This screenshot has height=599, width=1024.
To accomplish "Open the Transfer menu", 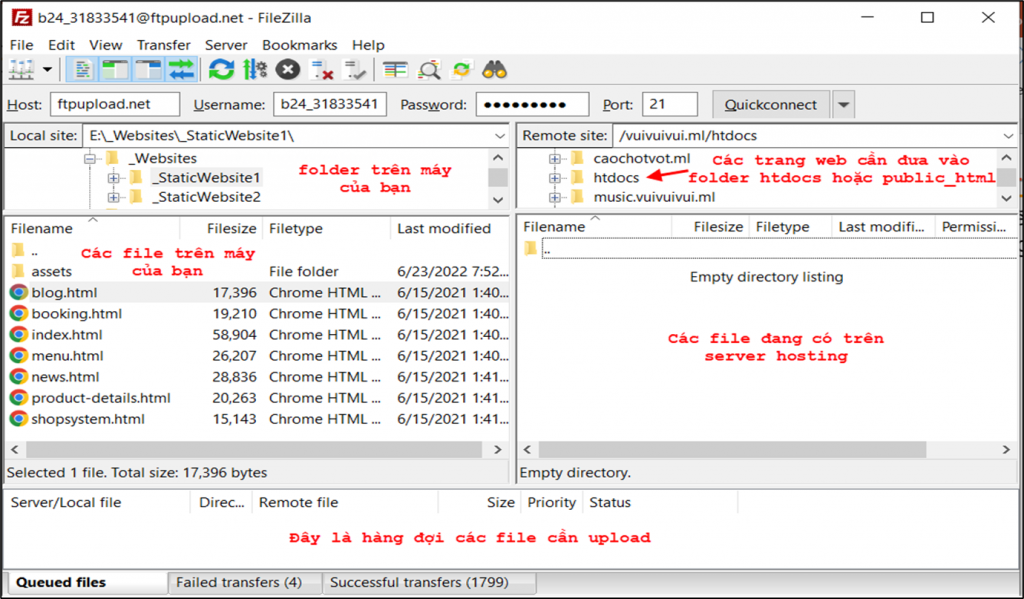I will coord(163,45).
